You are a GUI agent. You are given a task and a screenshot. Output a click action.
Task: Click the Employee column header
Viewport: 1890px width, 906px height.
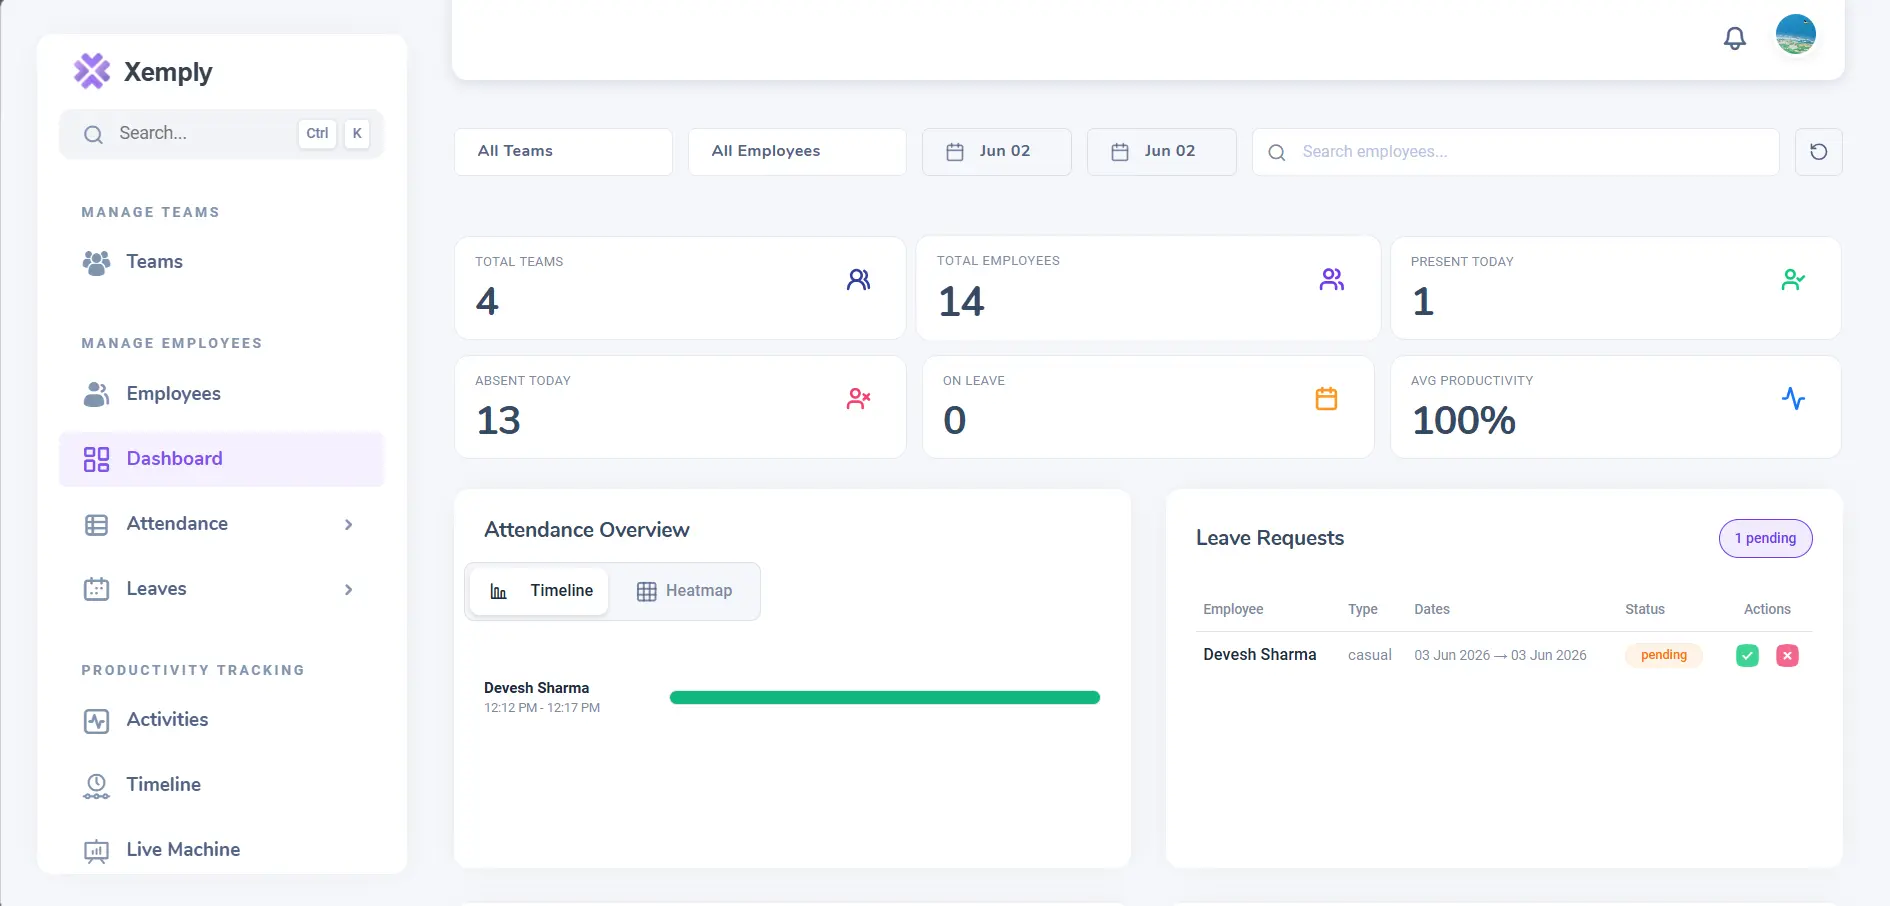coord(1233,609)
